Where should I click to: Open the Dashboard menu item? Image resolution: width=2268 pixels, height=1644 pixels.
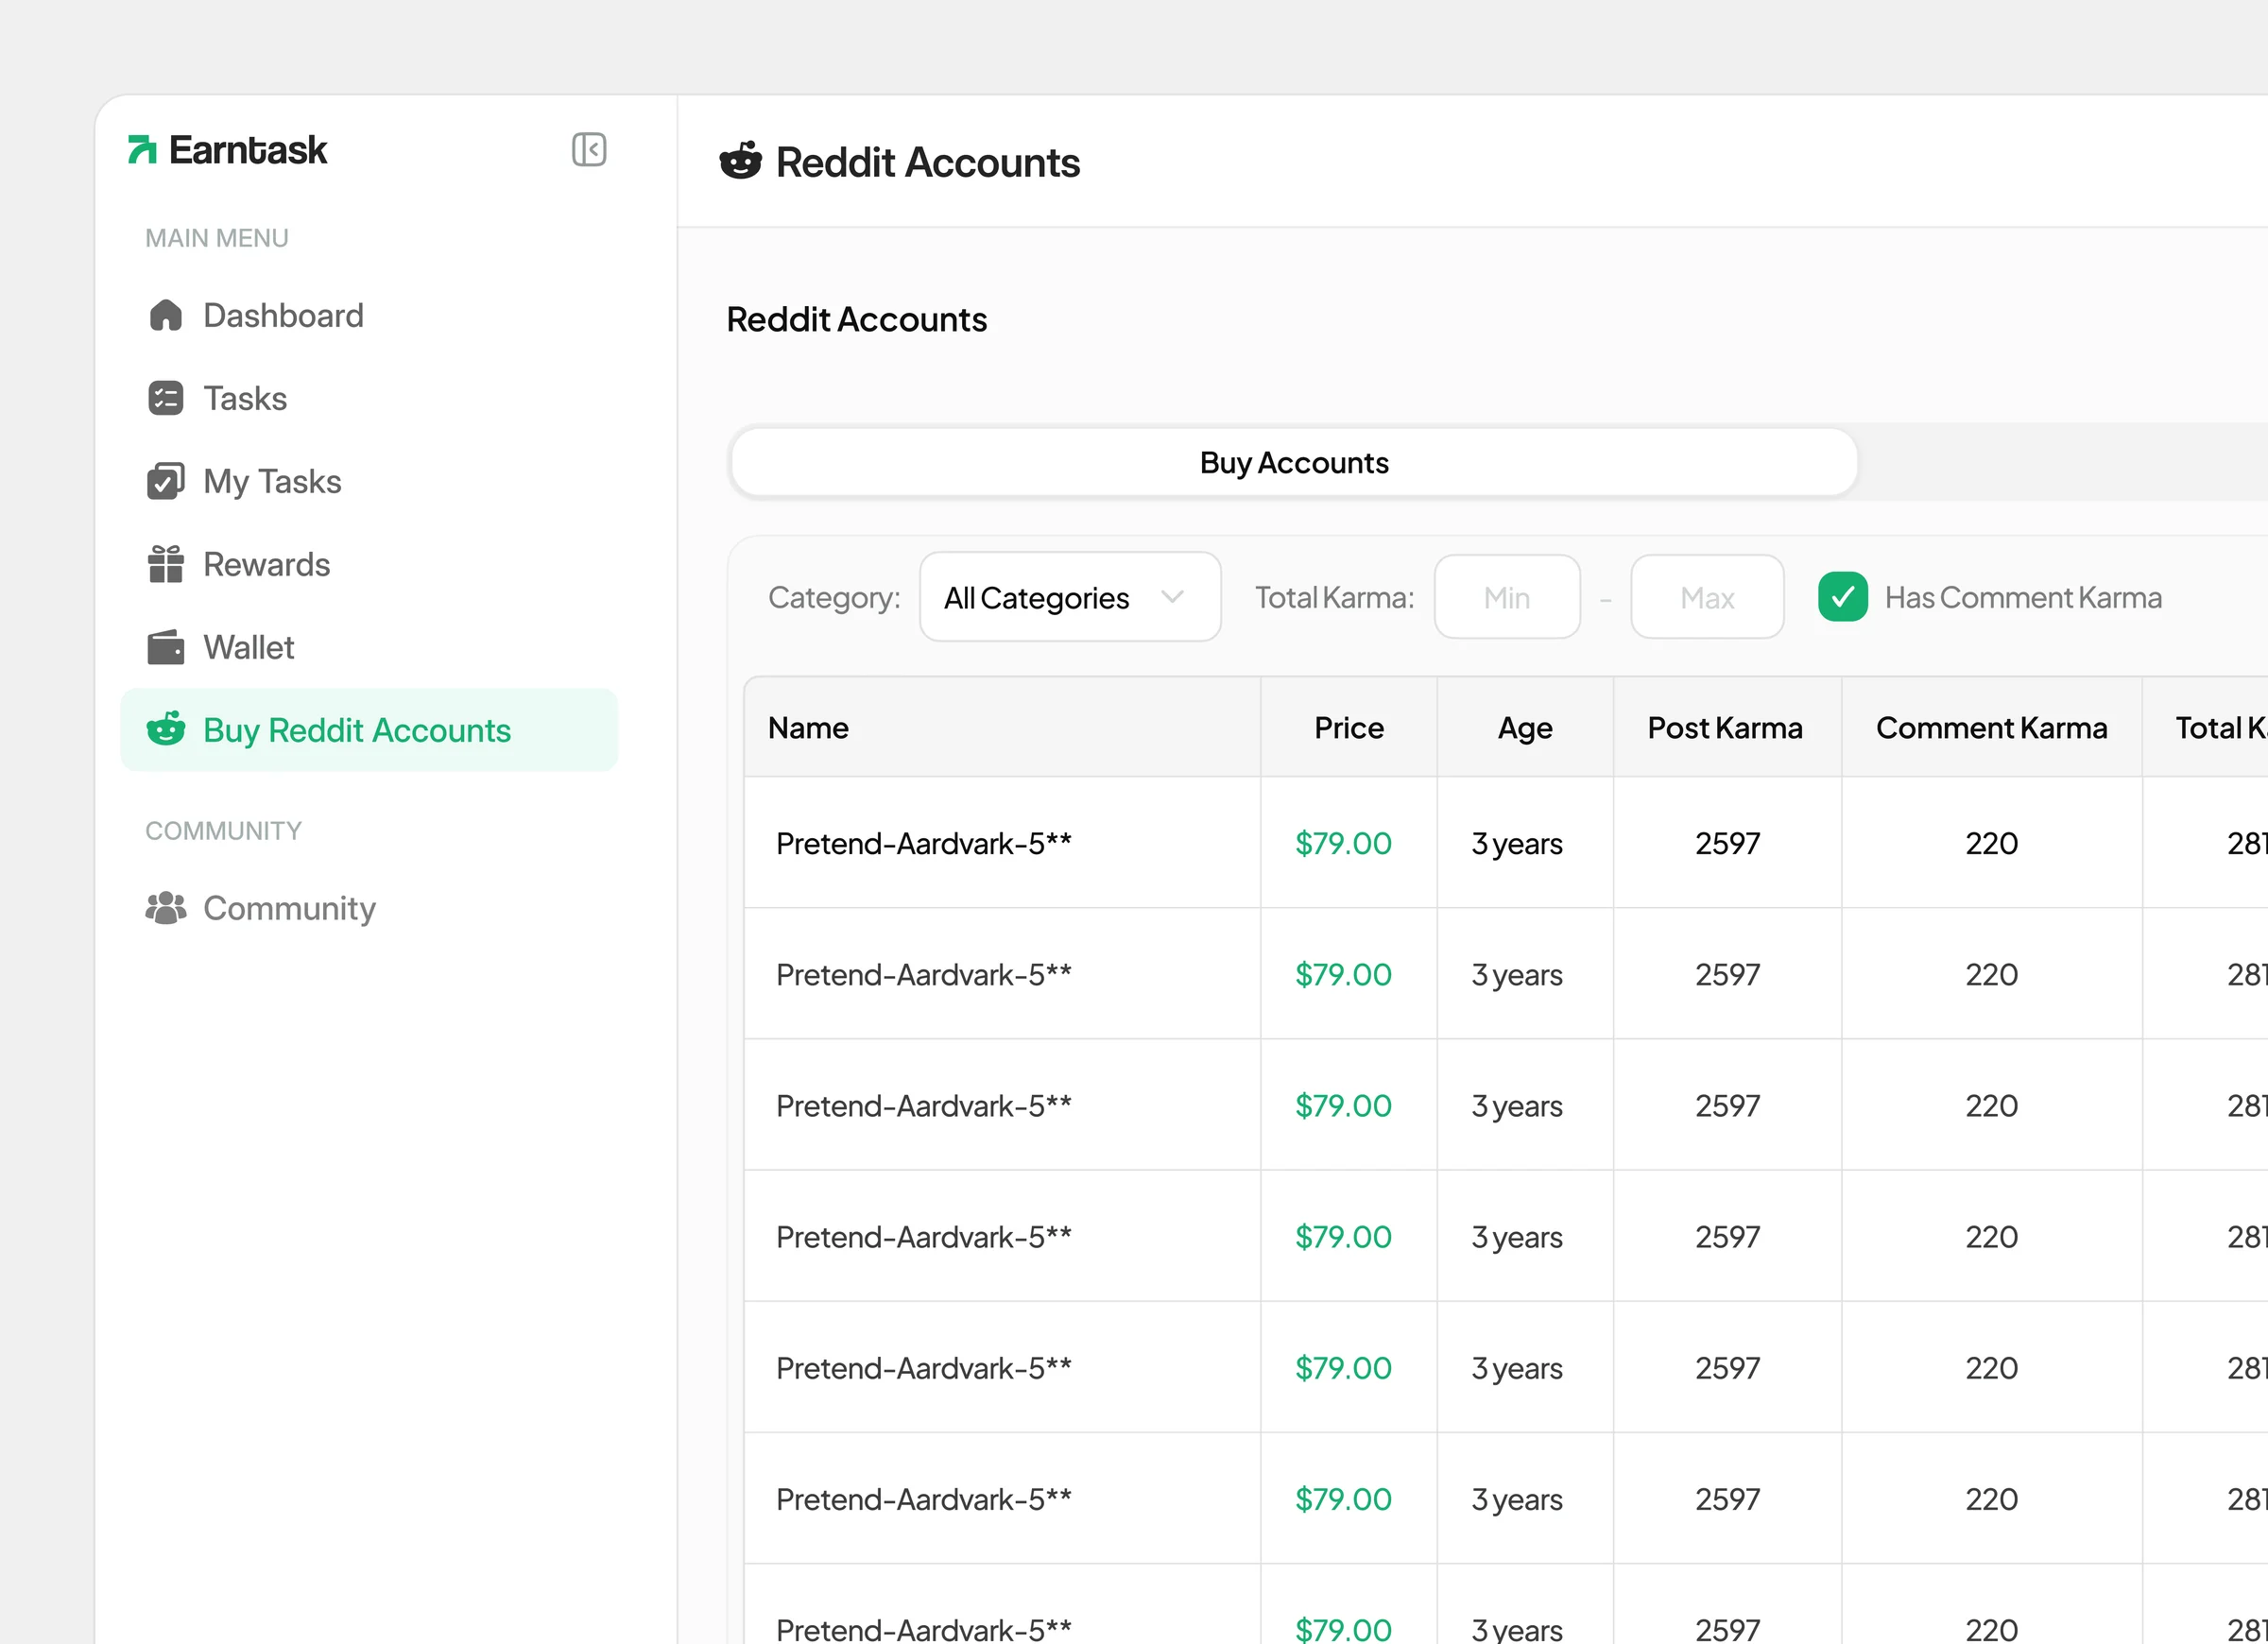click(x=369, y=315)
